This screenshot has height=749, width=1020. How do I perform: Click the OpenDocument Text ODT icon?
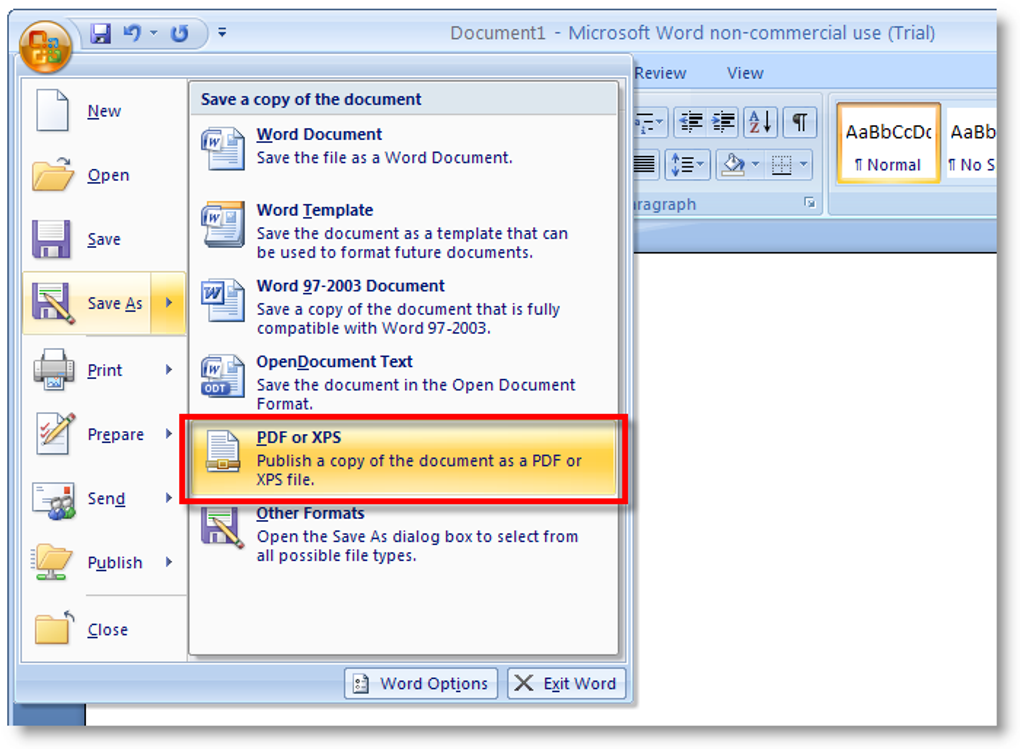click(x=222, y=375)
